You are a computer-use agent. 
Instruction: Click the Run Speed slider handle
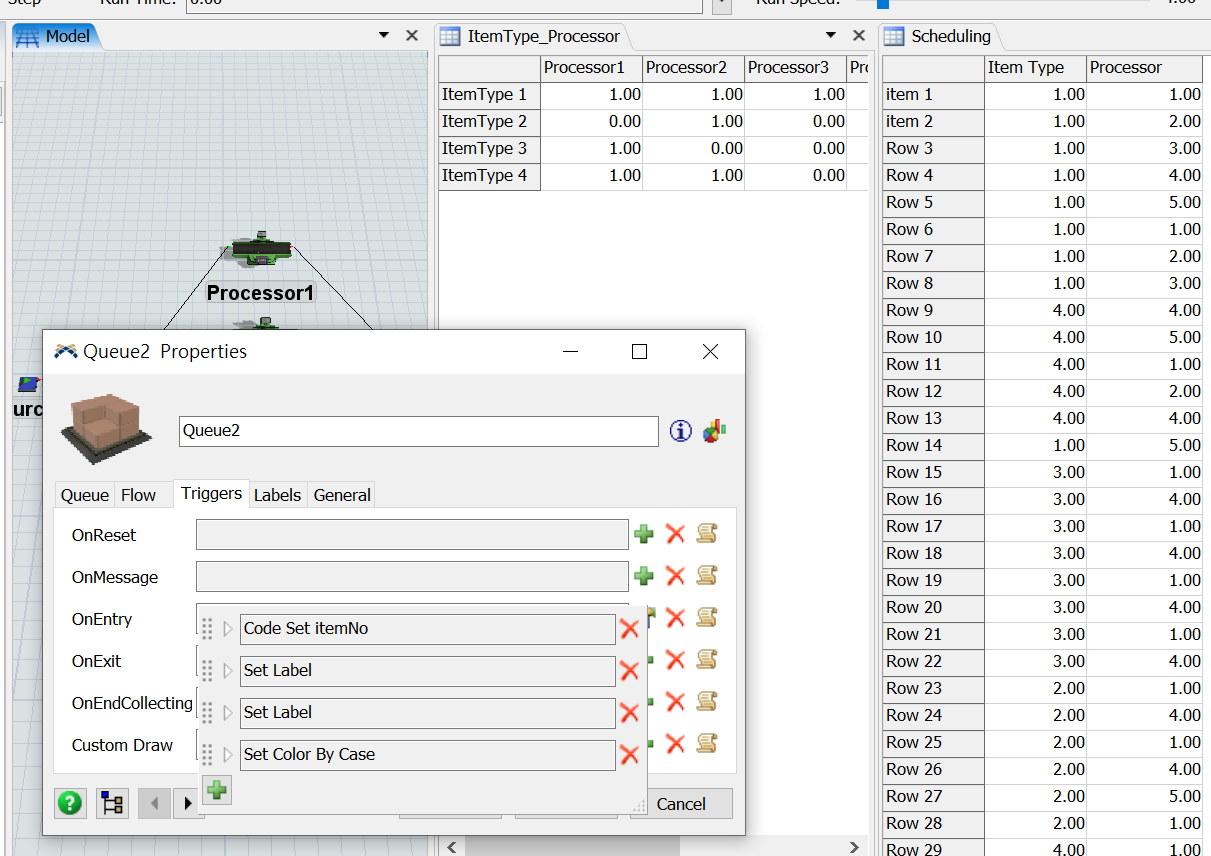[883, 3]
